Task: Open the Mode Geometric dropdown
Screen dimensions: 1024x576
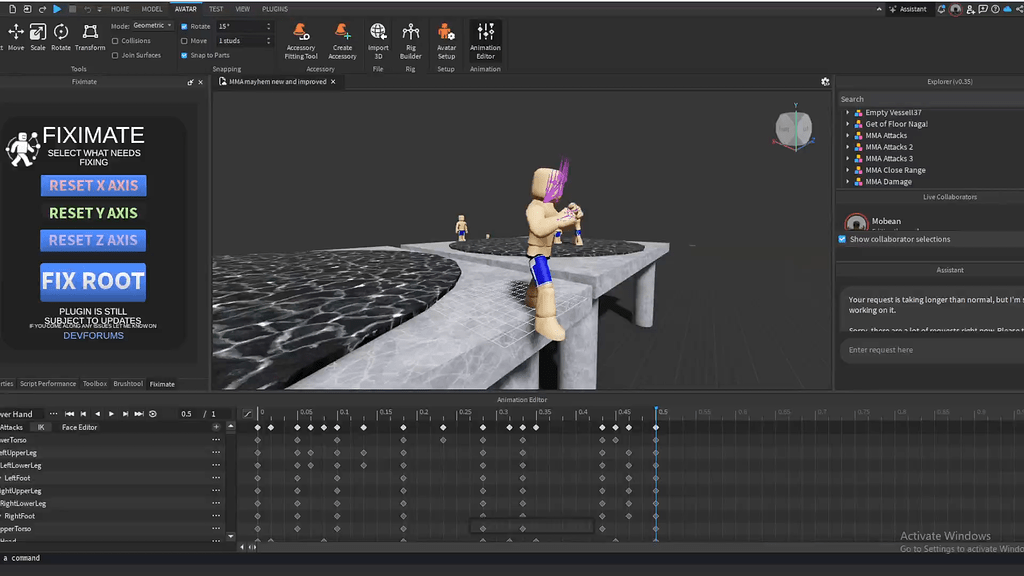Action: point(152,26)
